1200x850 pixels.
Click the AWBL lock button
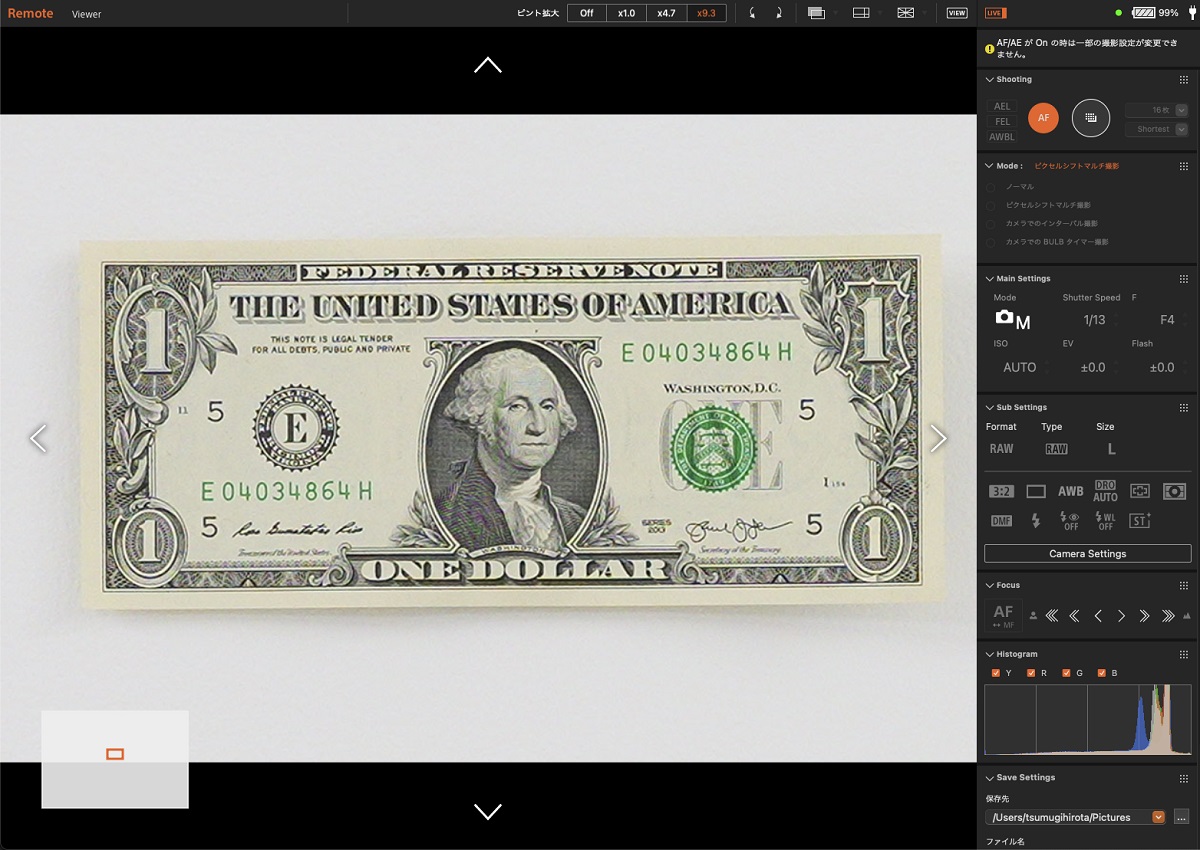(x=1002, y=137)
